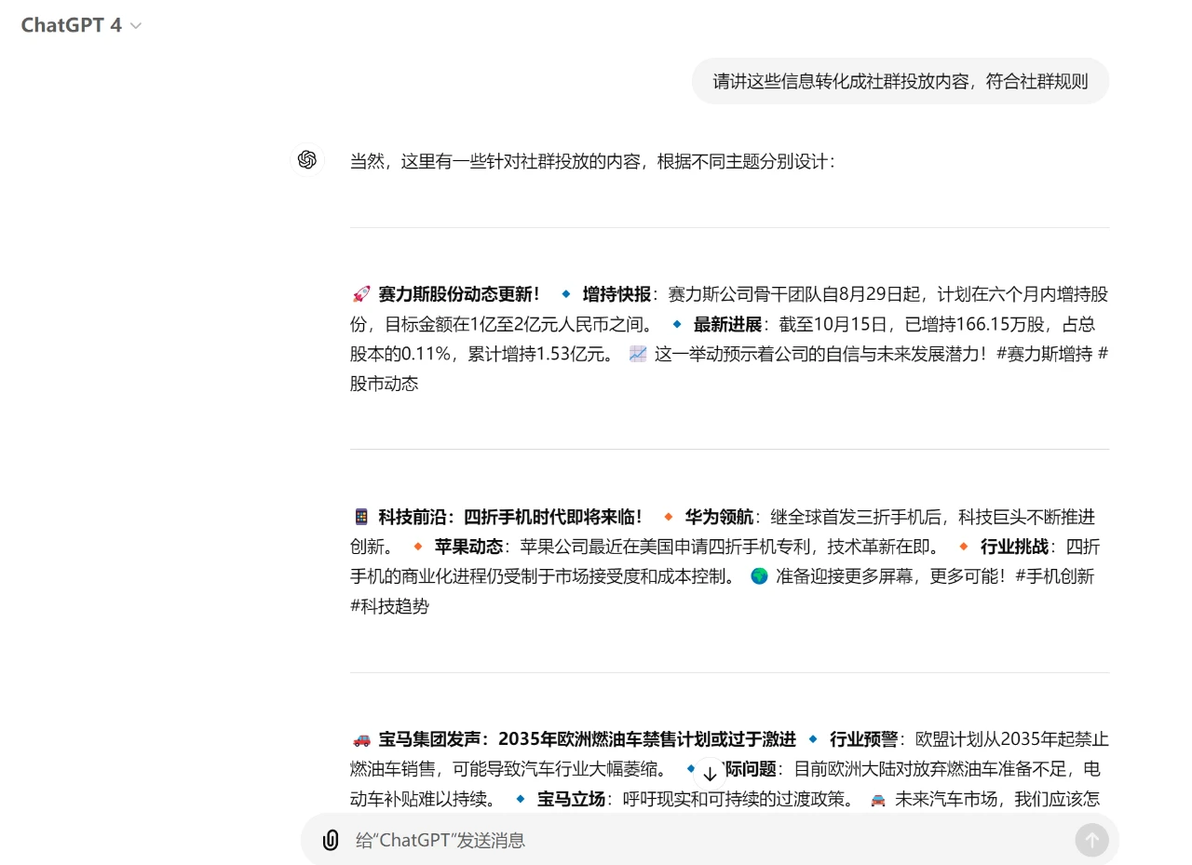
Task: Click the hashtag #手机创新
Action: pyautogui.click(x=1054, y=576)
